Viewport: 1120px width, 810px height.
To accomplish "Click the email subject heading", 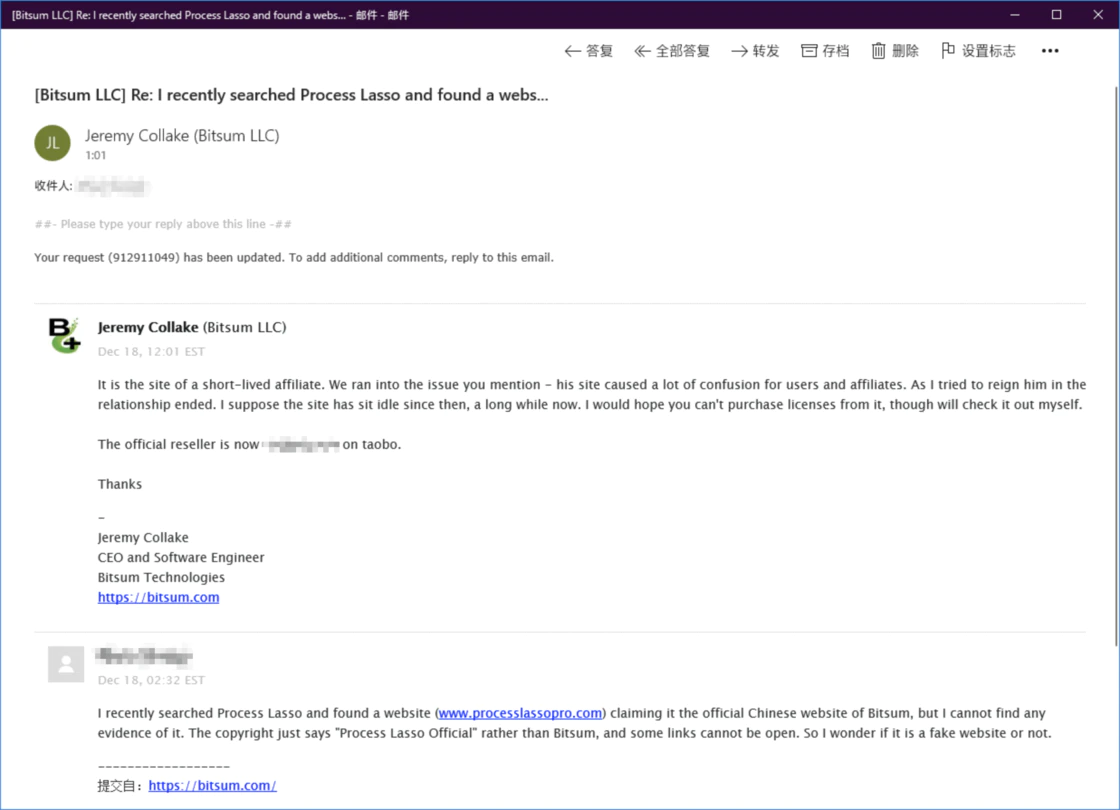I will point(291,95).
